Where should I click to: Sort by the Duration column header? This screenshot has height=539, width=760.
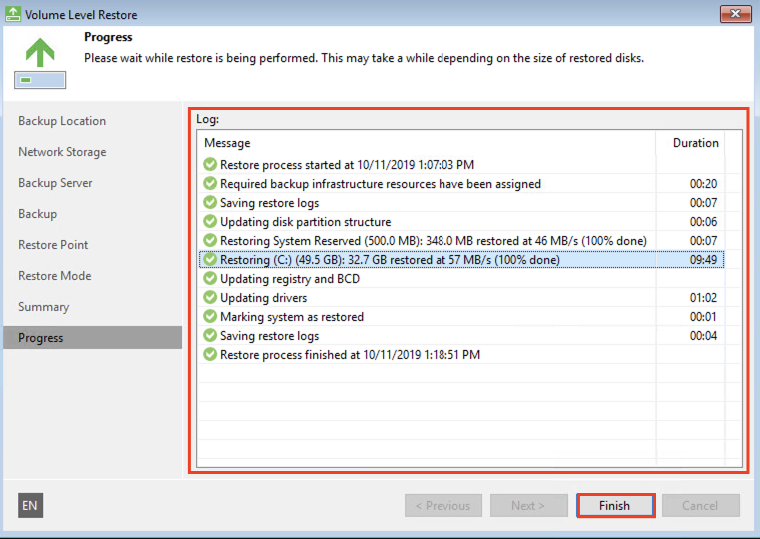pos(695,143)
